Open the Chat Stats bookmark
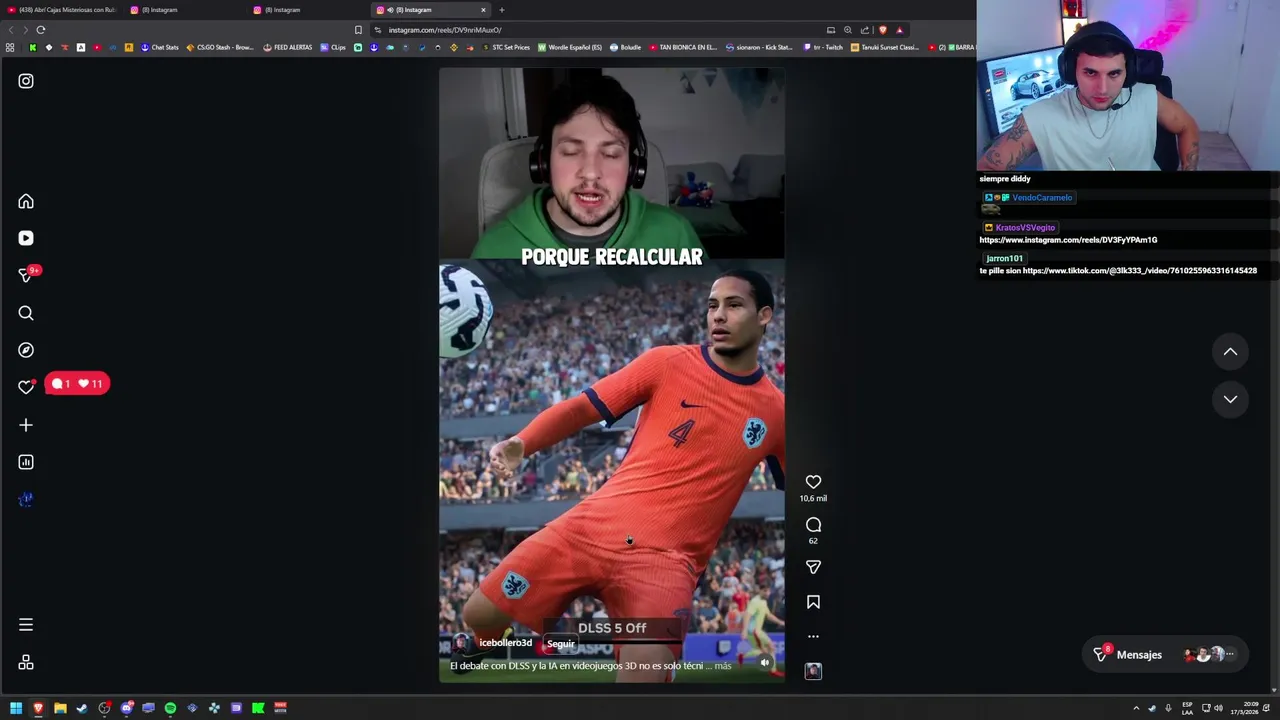Image resolution: width=1280 pixels, height=720 pixels. pos(160,47)
